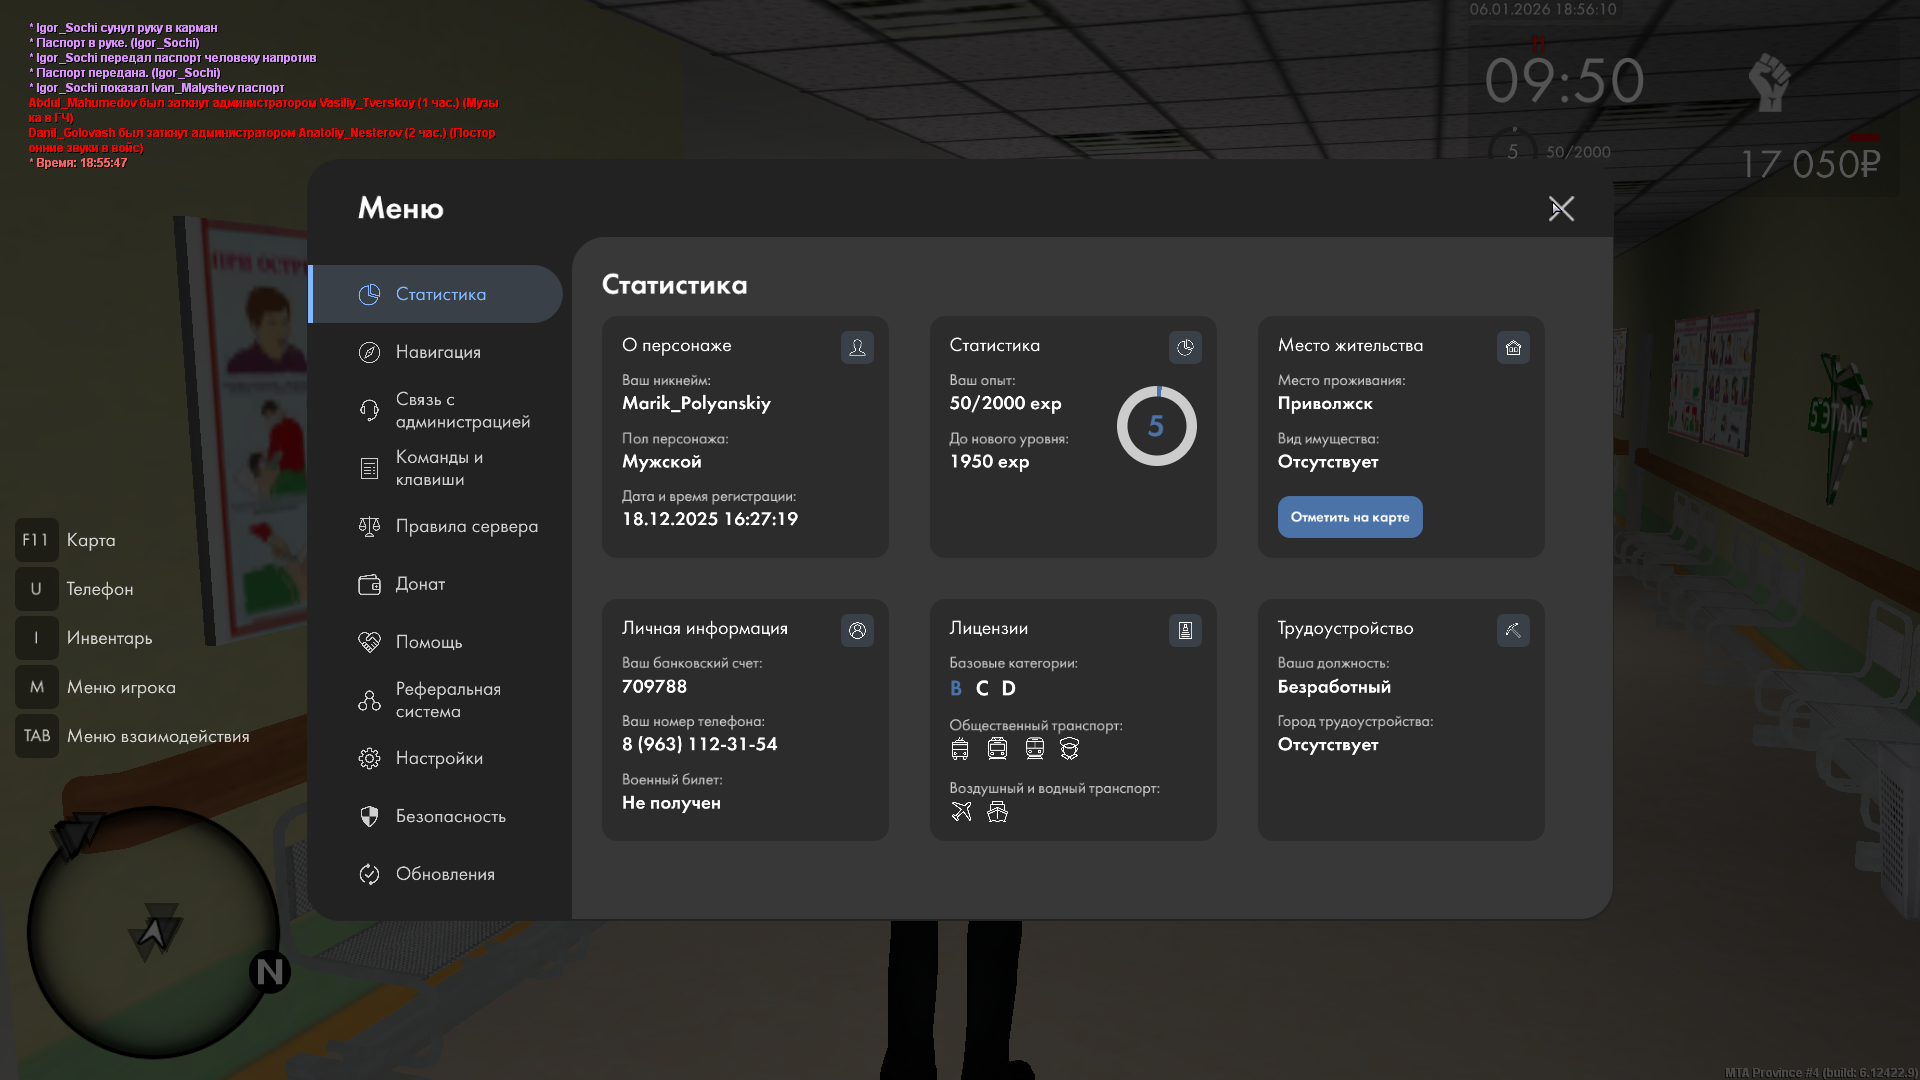Screen dimensions: 1920x1080
Task: Open the Безопасность section
Action: coord(450,816)
